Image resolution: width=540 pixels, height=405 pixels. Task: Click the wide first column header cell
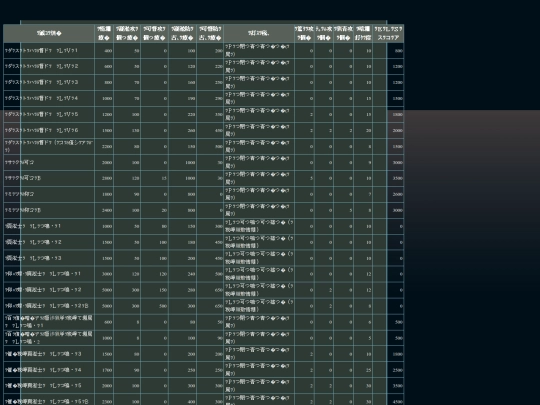(x=49, y=33)
